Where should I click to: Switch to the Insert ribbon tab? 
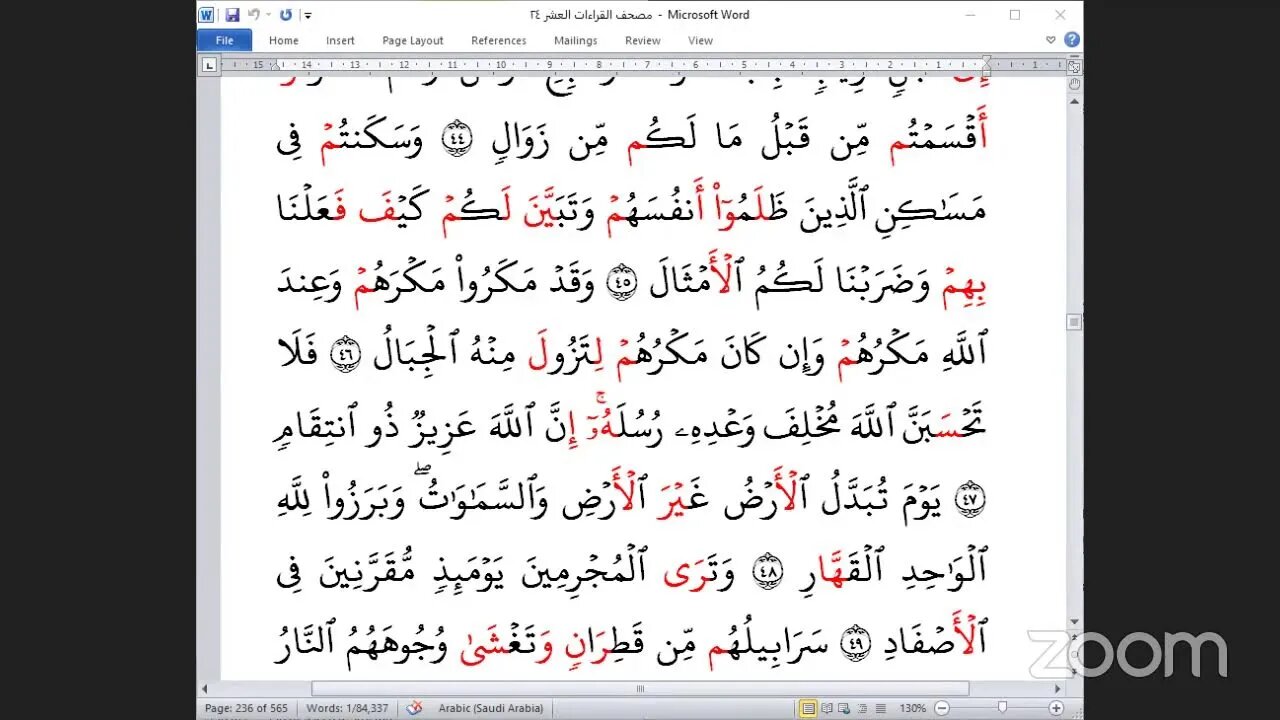(x=340, y=40)
